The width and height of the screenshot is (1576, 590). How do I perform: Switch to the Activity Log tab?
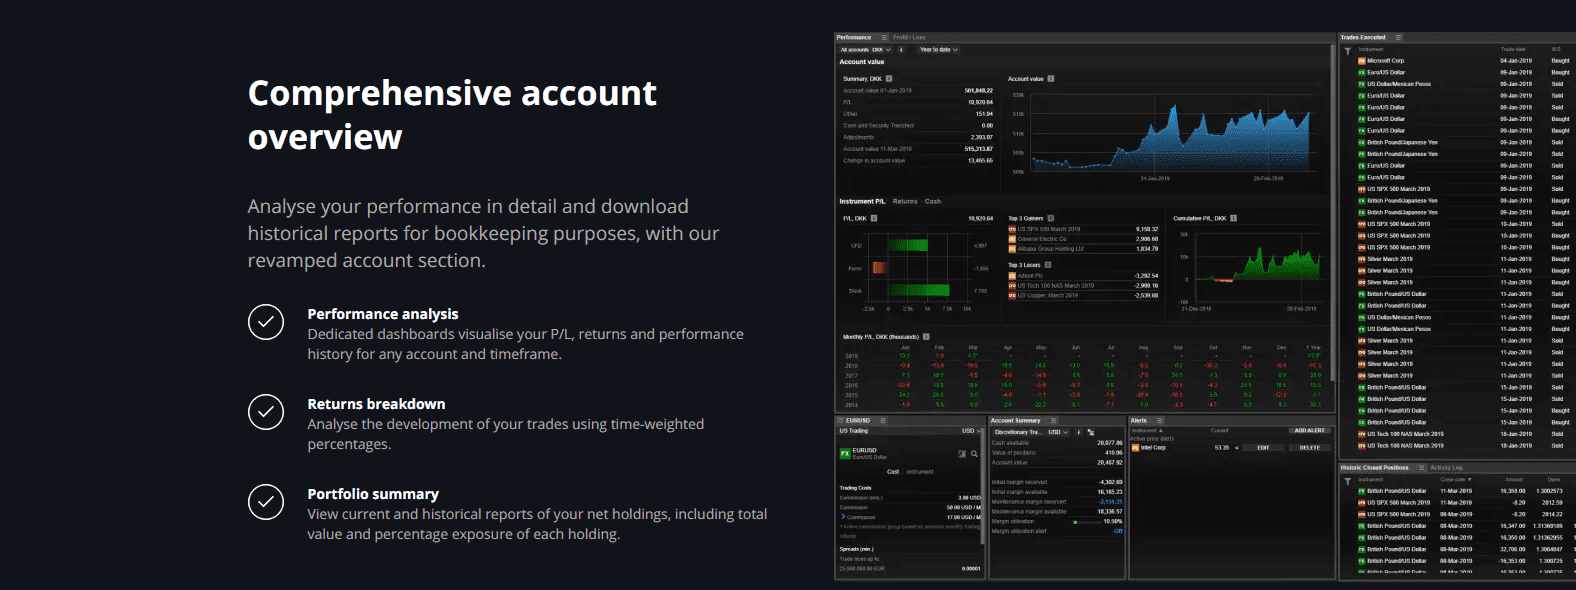(1446, 467)
